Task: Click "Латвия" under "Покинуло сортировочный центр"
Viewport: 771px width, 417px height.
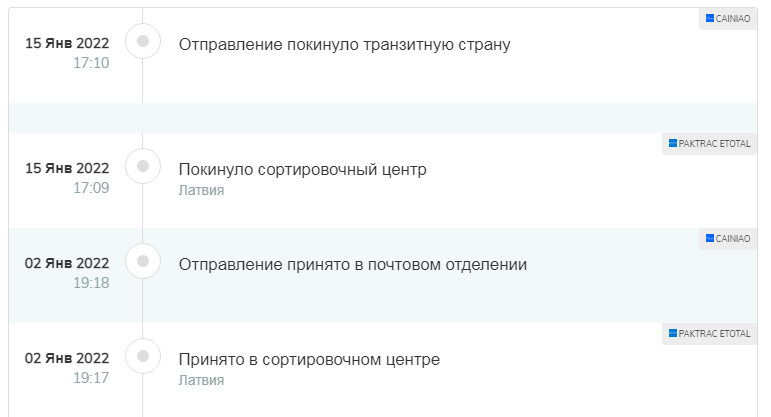Action: pos(201,190)
